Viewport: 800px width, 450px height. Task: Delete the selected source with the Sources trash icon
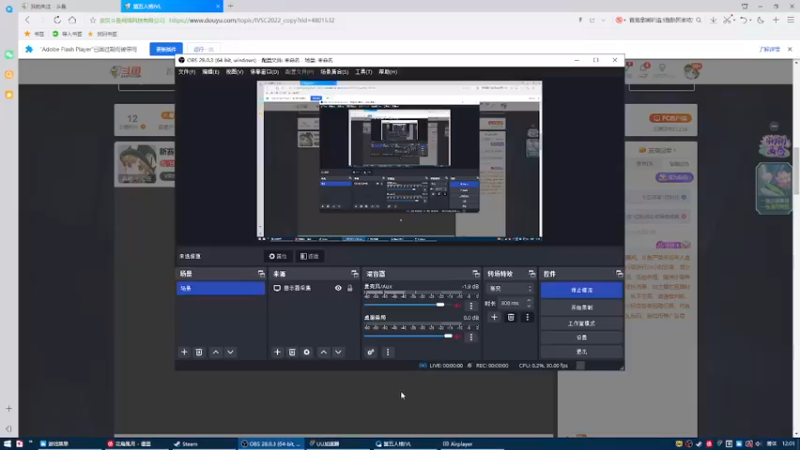292,352
